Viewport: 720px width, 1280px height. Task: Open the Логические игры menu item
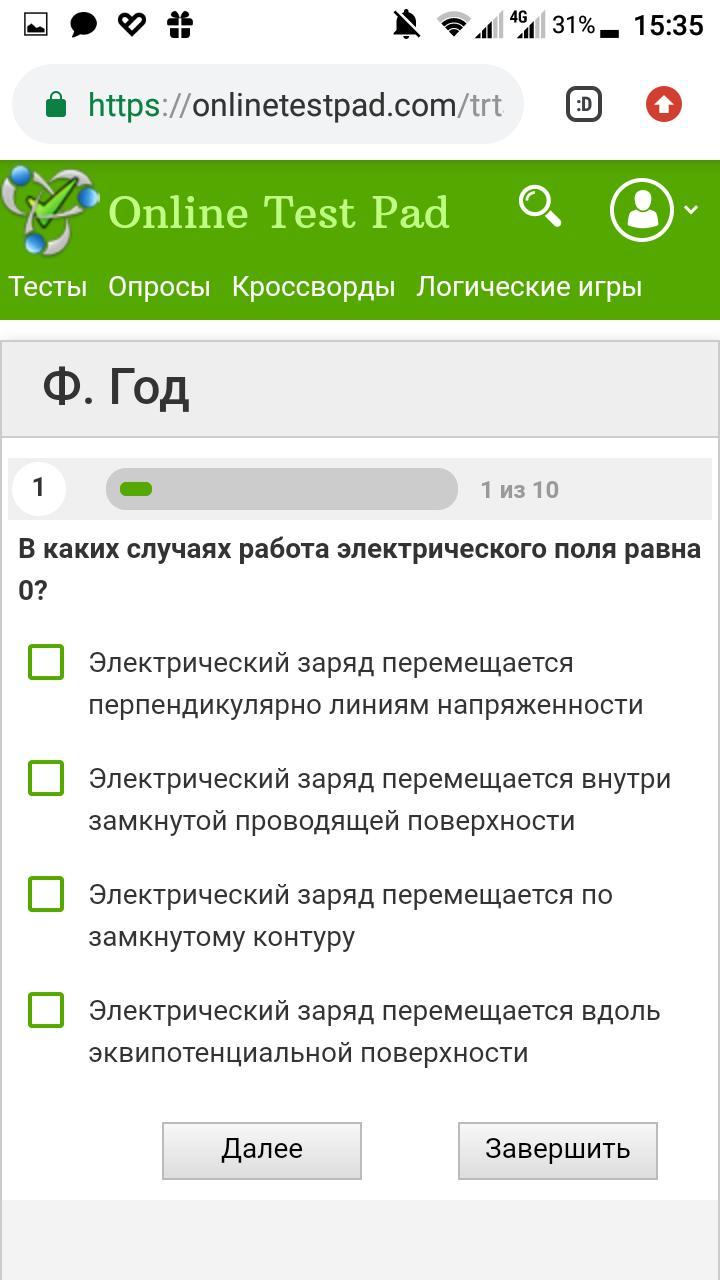pos(529,287)
